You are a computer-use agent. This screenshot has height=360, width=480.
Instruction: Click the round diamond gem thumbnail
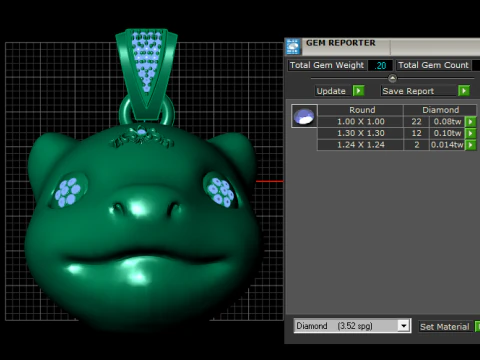click(304, 116)
